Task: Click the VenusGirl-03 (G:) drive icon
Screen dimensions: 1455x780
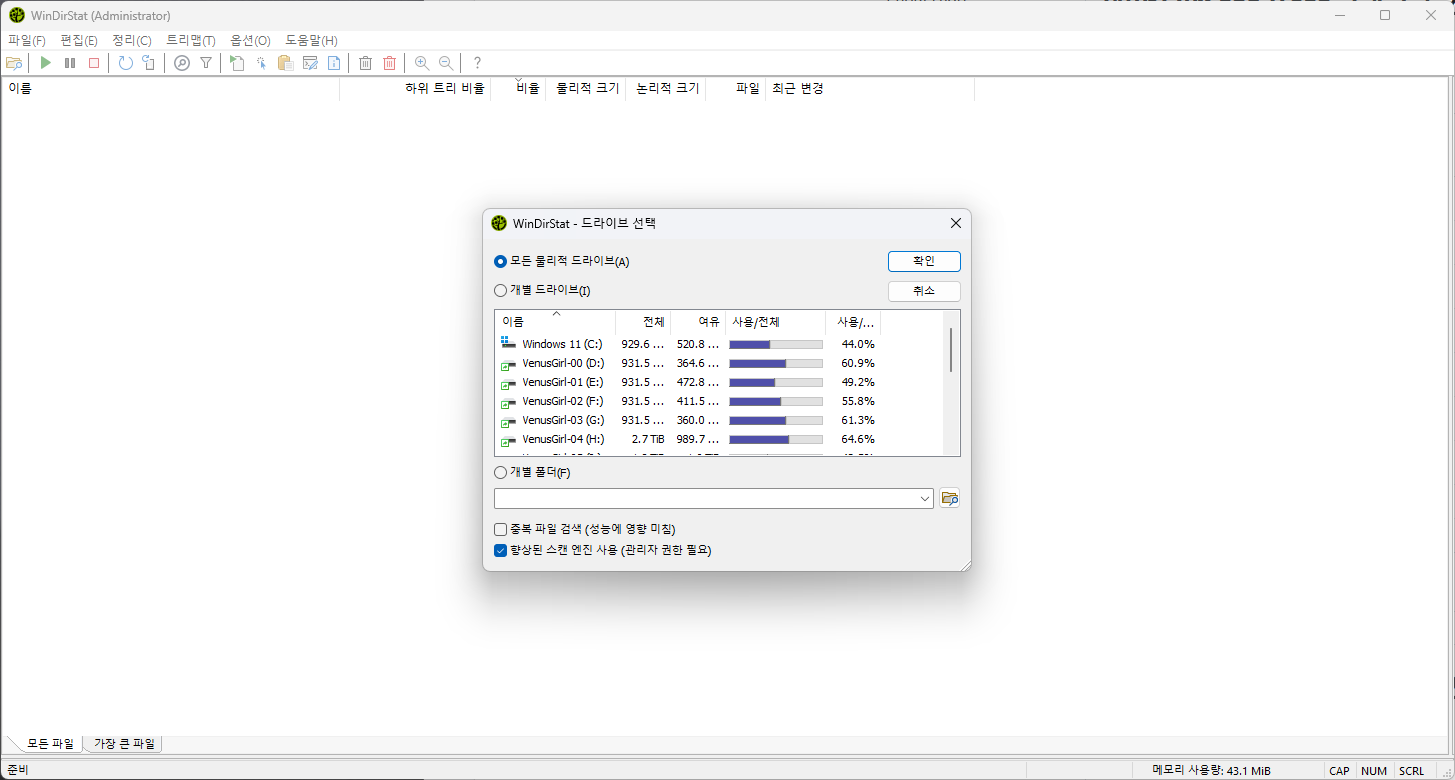Action: tap(508, 420)
